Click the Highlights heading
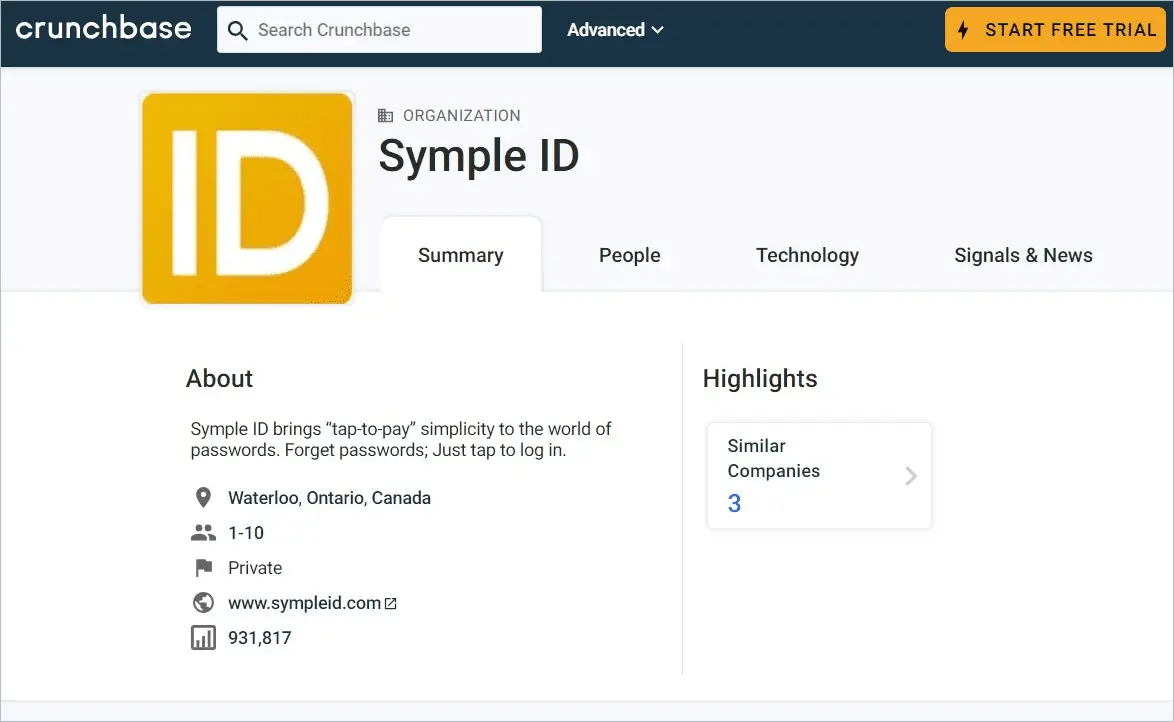Viewport: 1174px width, 722px height. coord(760,379)
